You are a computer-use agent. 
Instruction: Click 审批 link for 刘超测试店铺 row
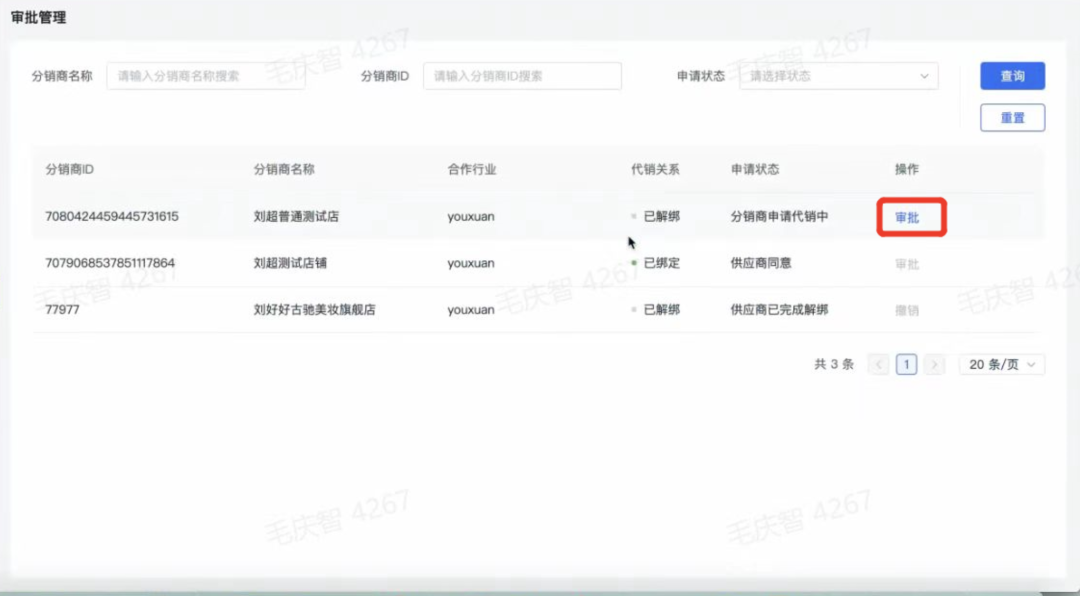[x=907, y=264]
